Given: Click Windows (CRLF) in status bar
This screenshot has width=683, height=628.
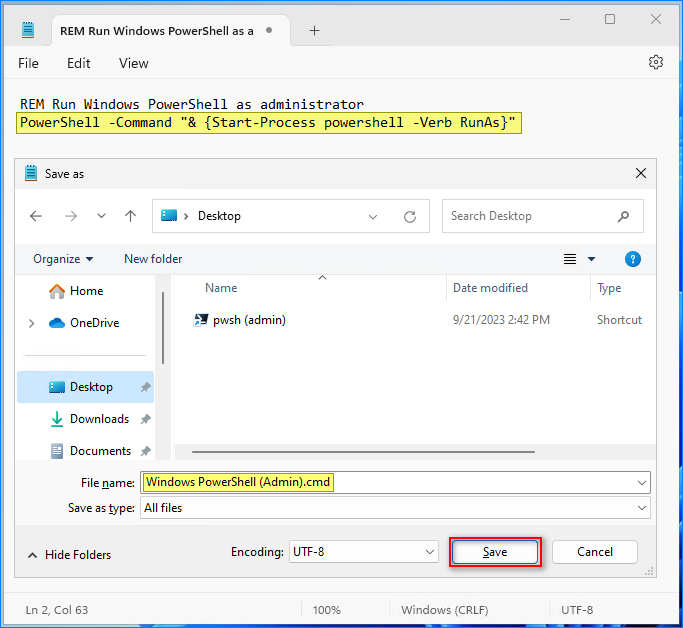Looking at the screenshot, I should click(444, 610).
